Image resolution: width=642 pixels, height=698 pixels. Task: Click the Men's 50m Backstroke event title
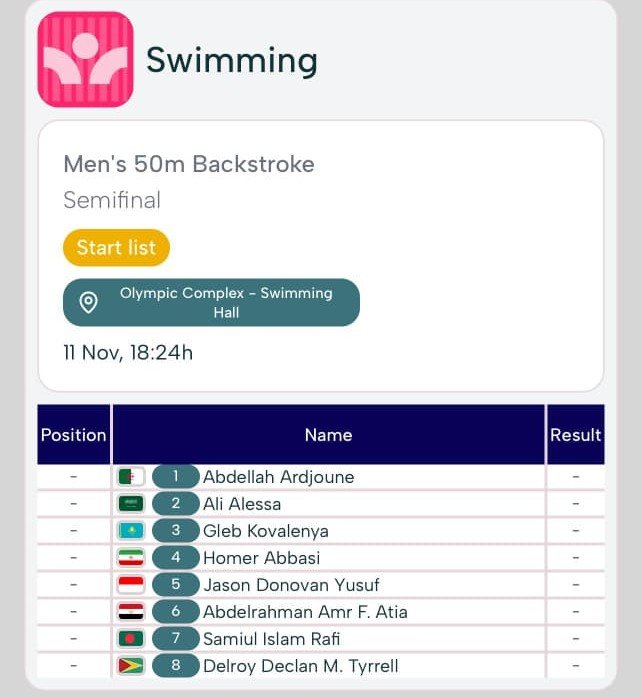(x=189, y=164)
